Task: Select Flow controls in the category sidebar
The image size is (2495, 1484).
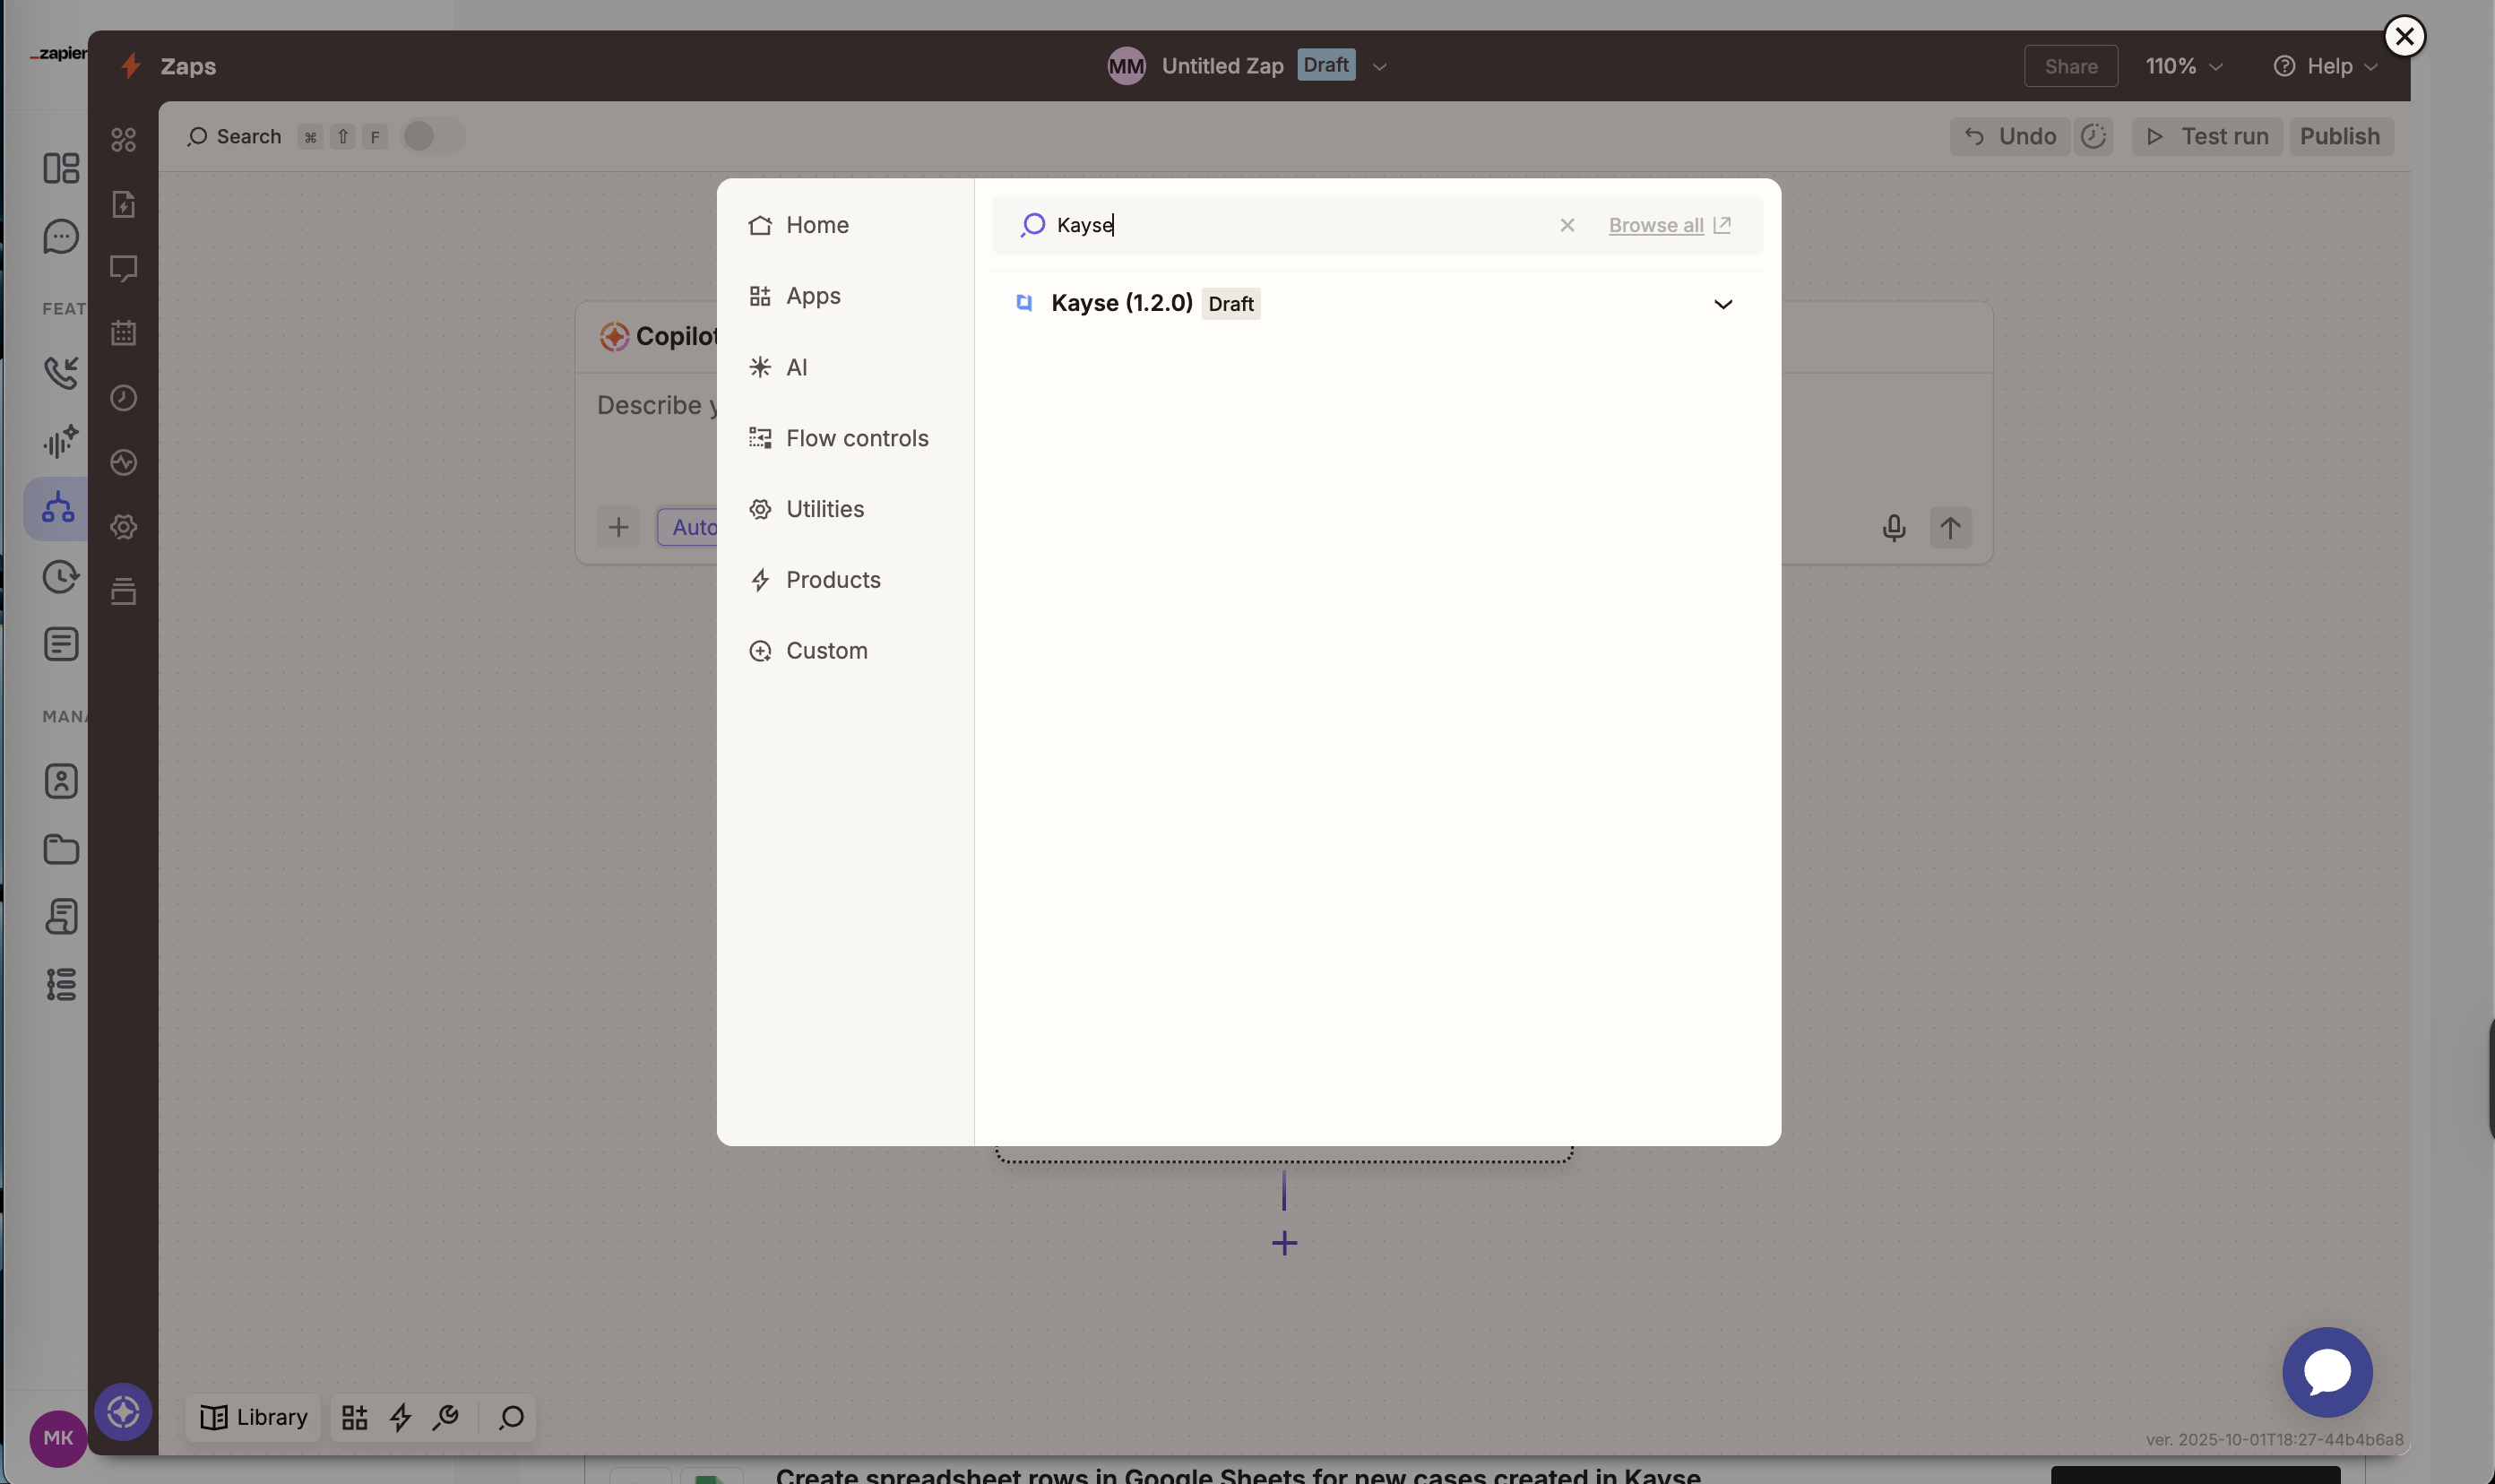Action: [x=856, y=438]
